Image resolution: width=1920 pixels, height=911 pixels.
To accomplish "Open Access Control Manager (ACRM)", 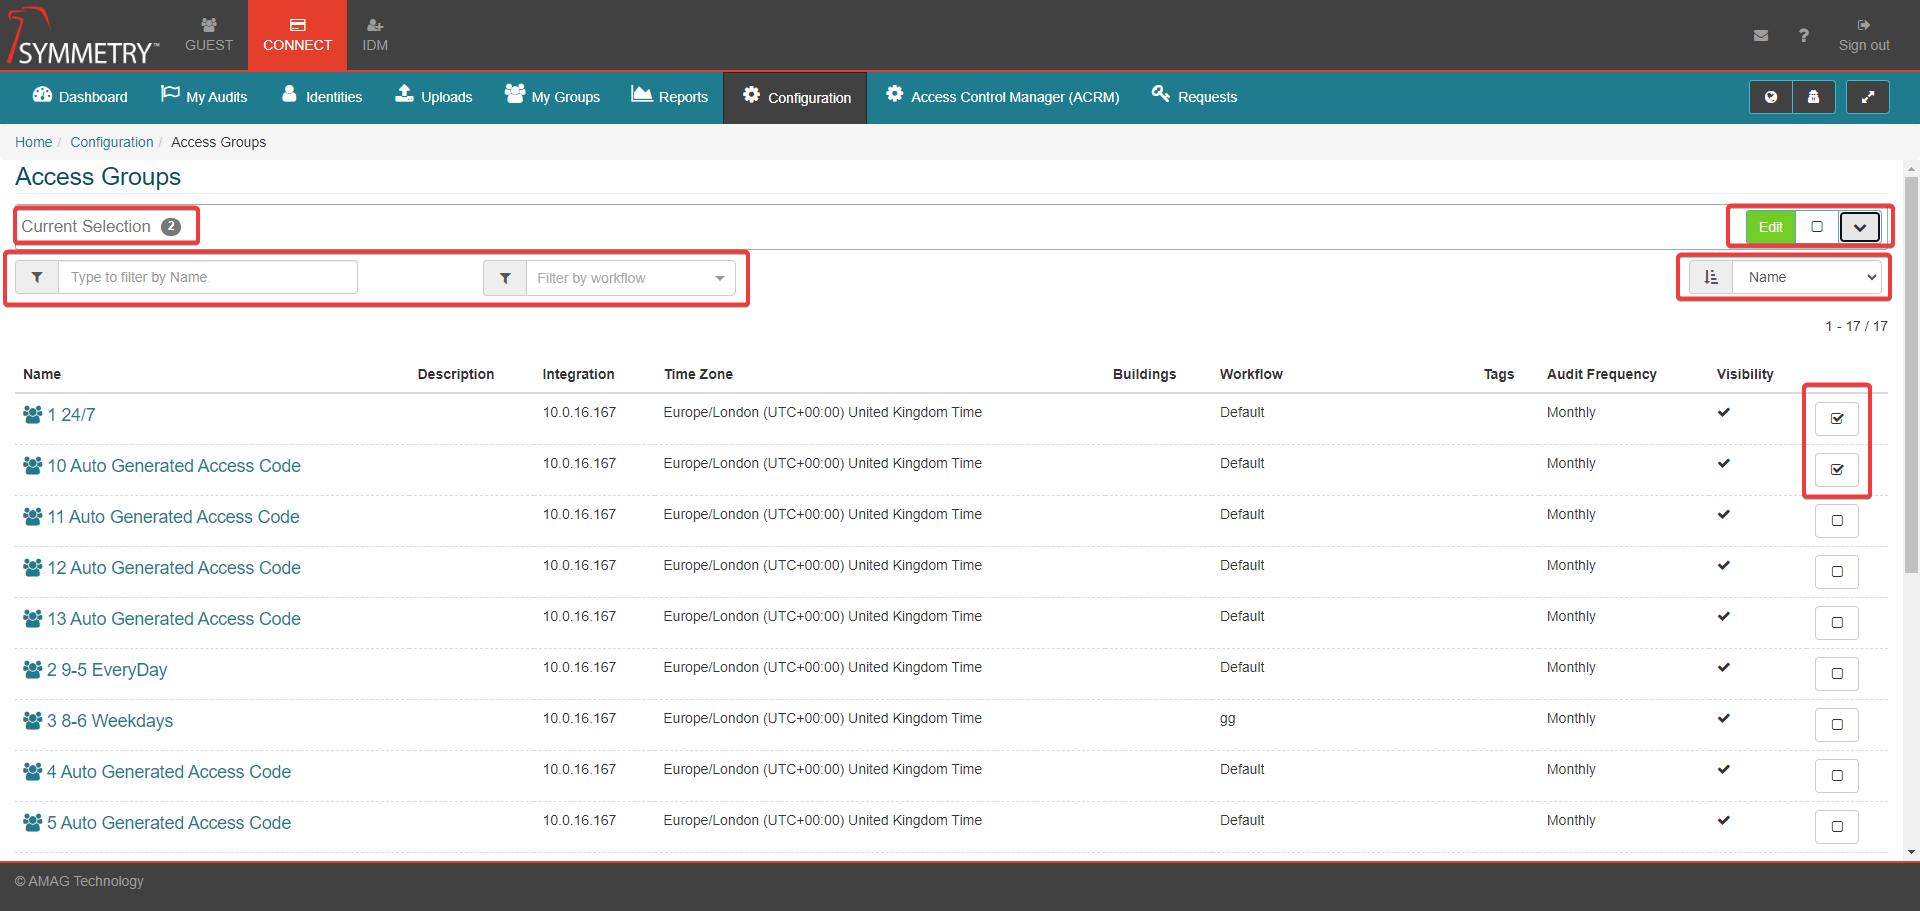I will tap(1002, 97).
